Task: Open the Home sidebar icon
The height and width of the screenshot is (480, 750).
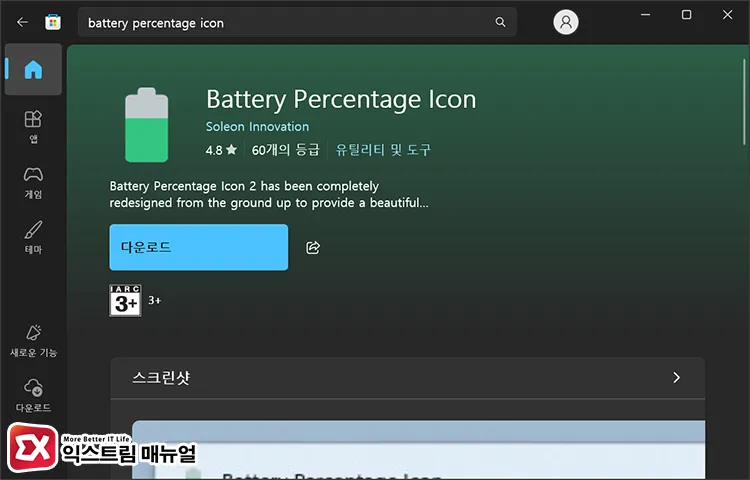Action: pos(33,69)
